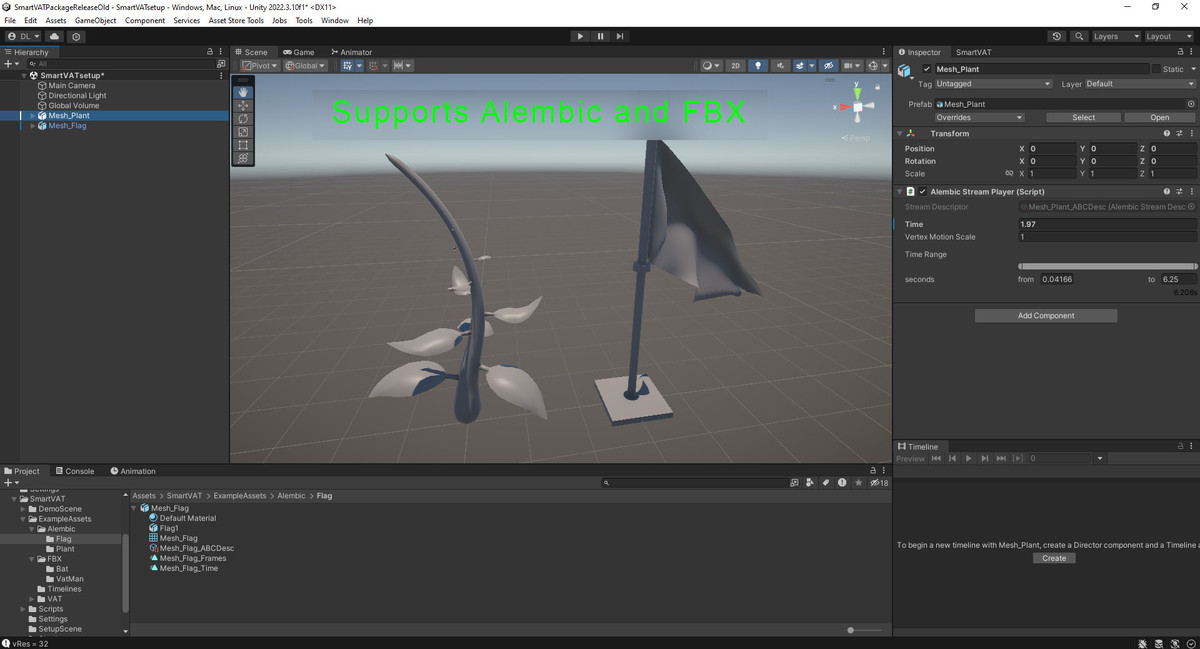Toggle 2D view mode
1200x649 pixels.
click(735, 66)
